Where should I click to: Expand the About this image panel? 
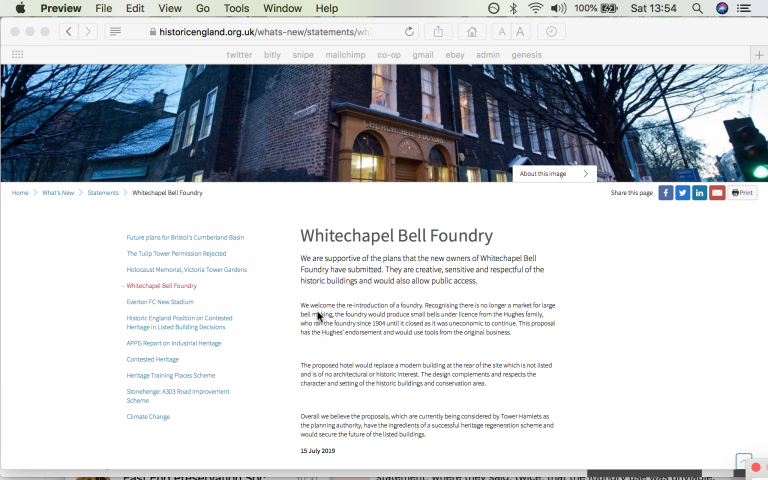click(554, 174)
